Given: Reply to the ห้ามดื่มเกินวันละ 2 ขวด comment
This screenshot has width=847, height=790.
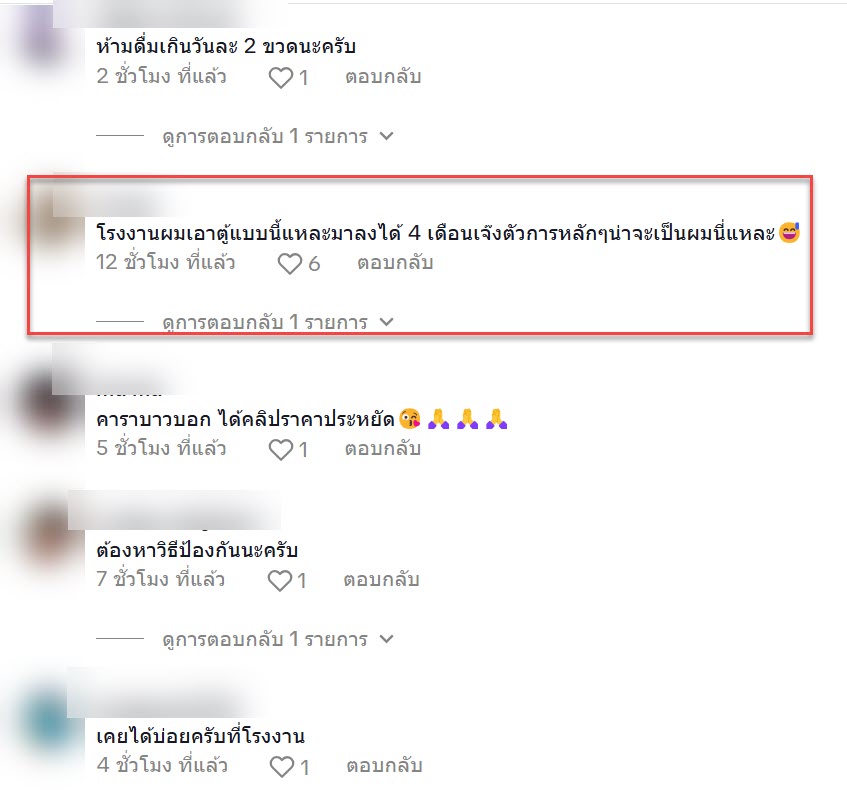Looking at the screenshot, I should (x=383, y=77).
